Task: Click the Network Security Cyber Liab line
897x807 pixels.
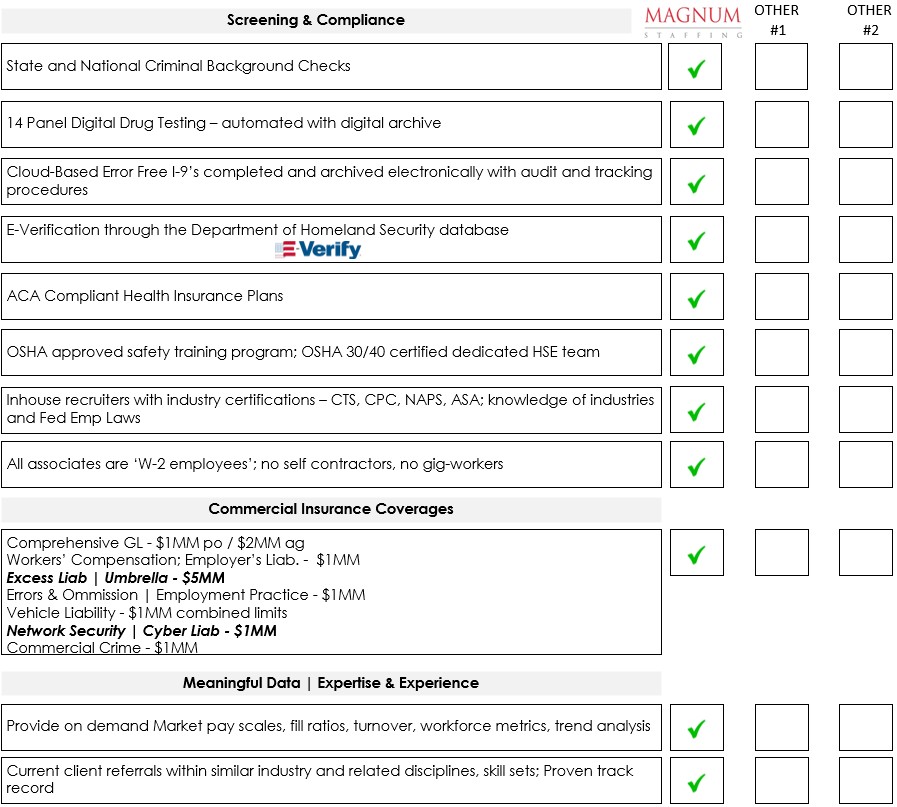Action: [142, 631]
